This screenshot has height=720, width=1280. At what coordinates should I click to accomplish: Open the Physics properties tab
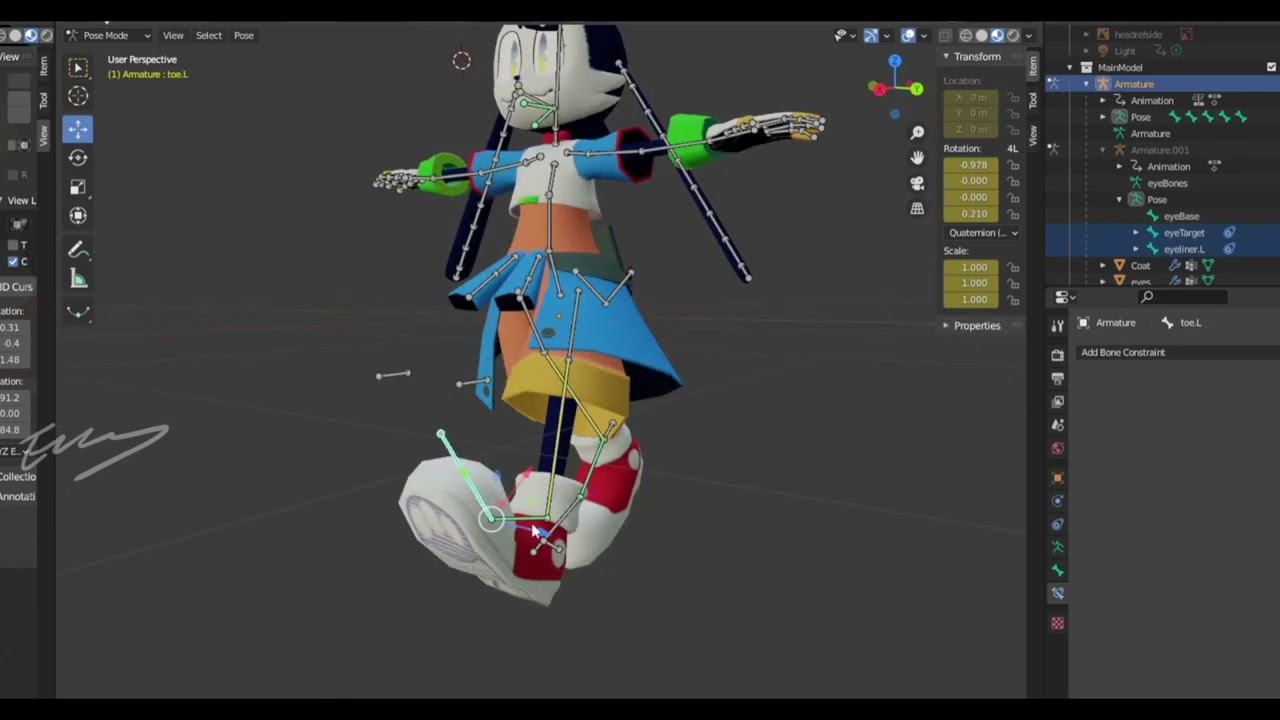click(1057, 501)
